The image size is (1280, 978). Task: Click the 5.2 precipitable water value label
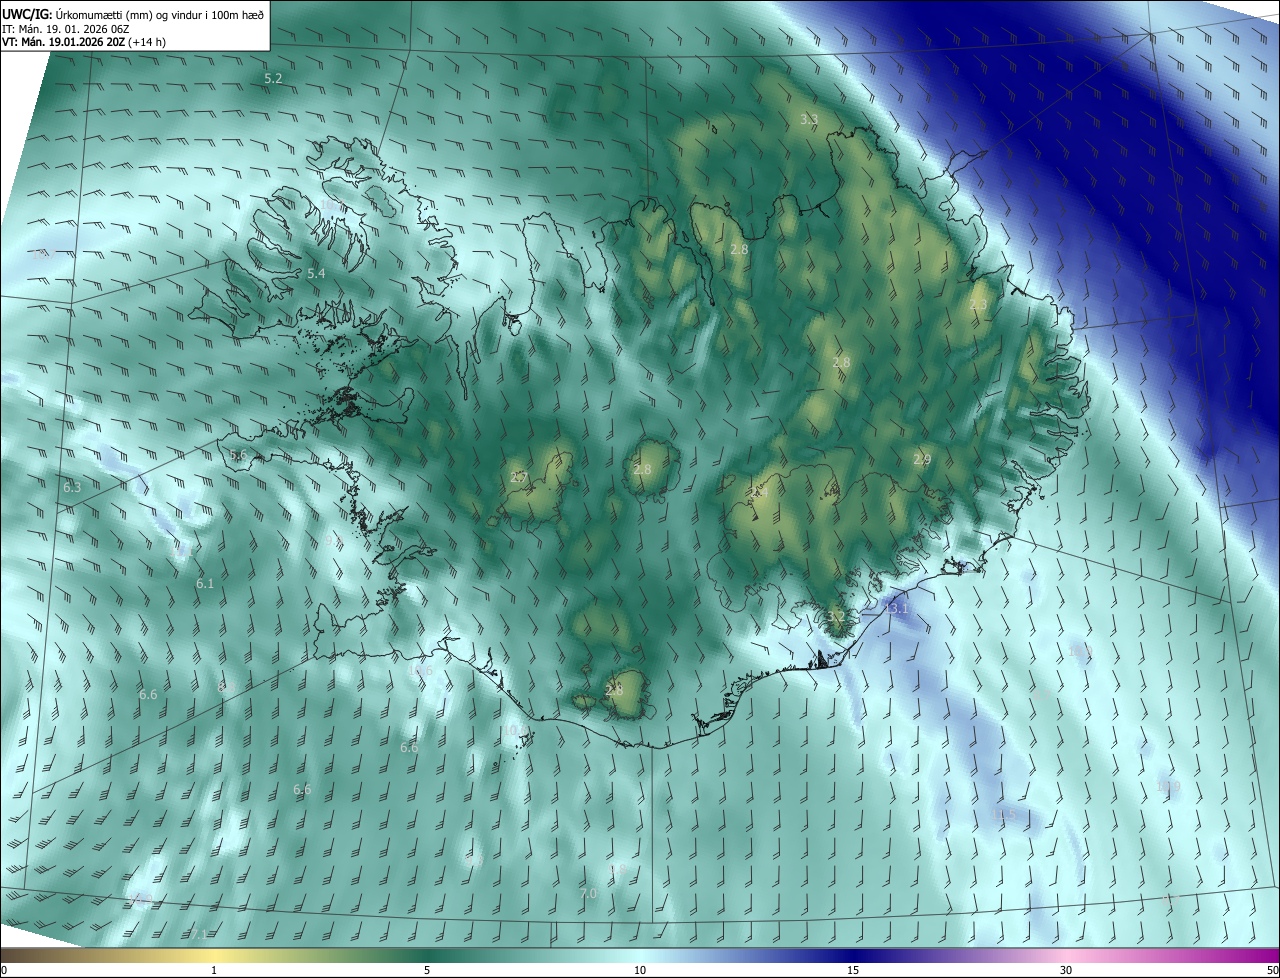(x=273, y=78)
